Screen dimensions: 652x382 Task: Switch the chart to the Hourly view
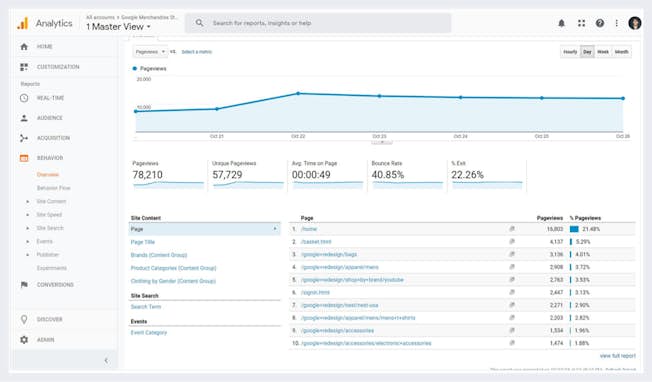[570, 52]
